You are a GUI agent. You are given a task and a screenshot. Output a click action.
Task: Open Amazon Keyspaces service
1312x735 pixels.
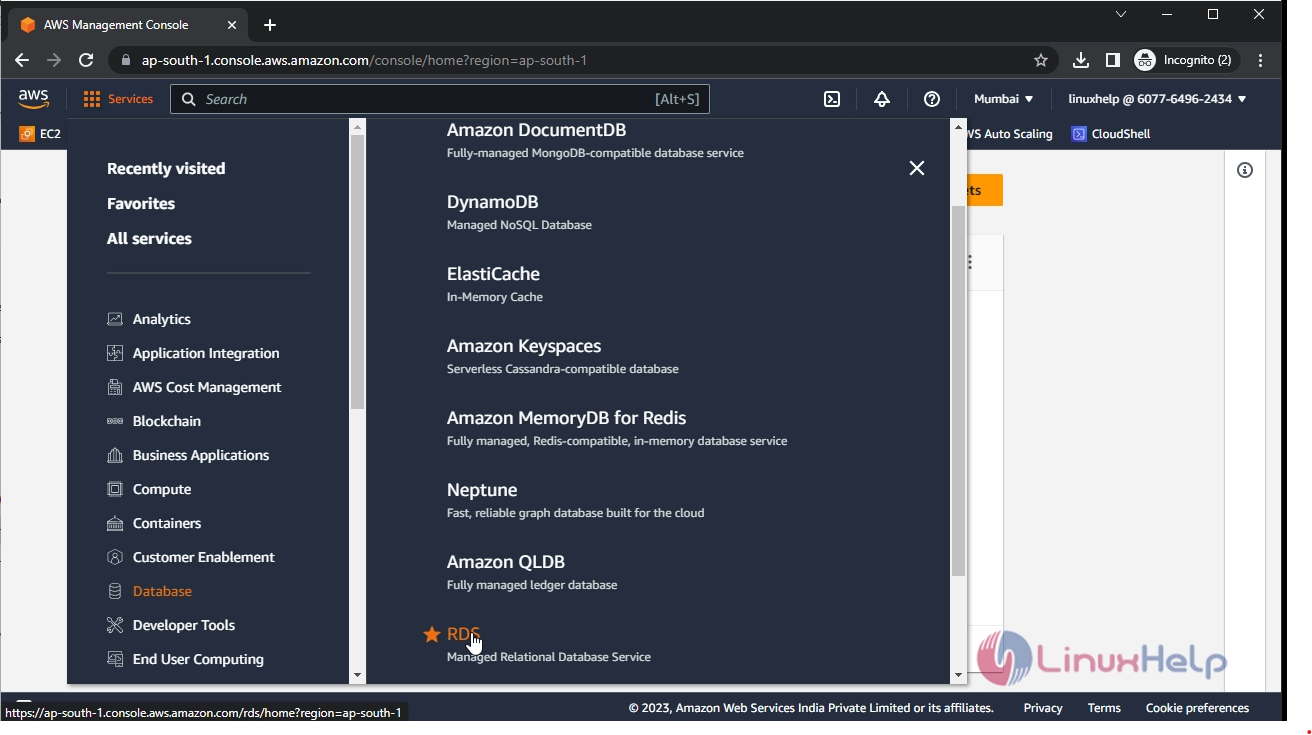(524, 346)
